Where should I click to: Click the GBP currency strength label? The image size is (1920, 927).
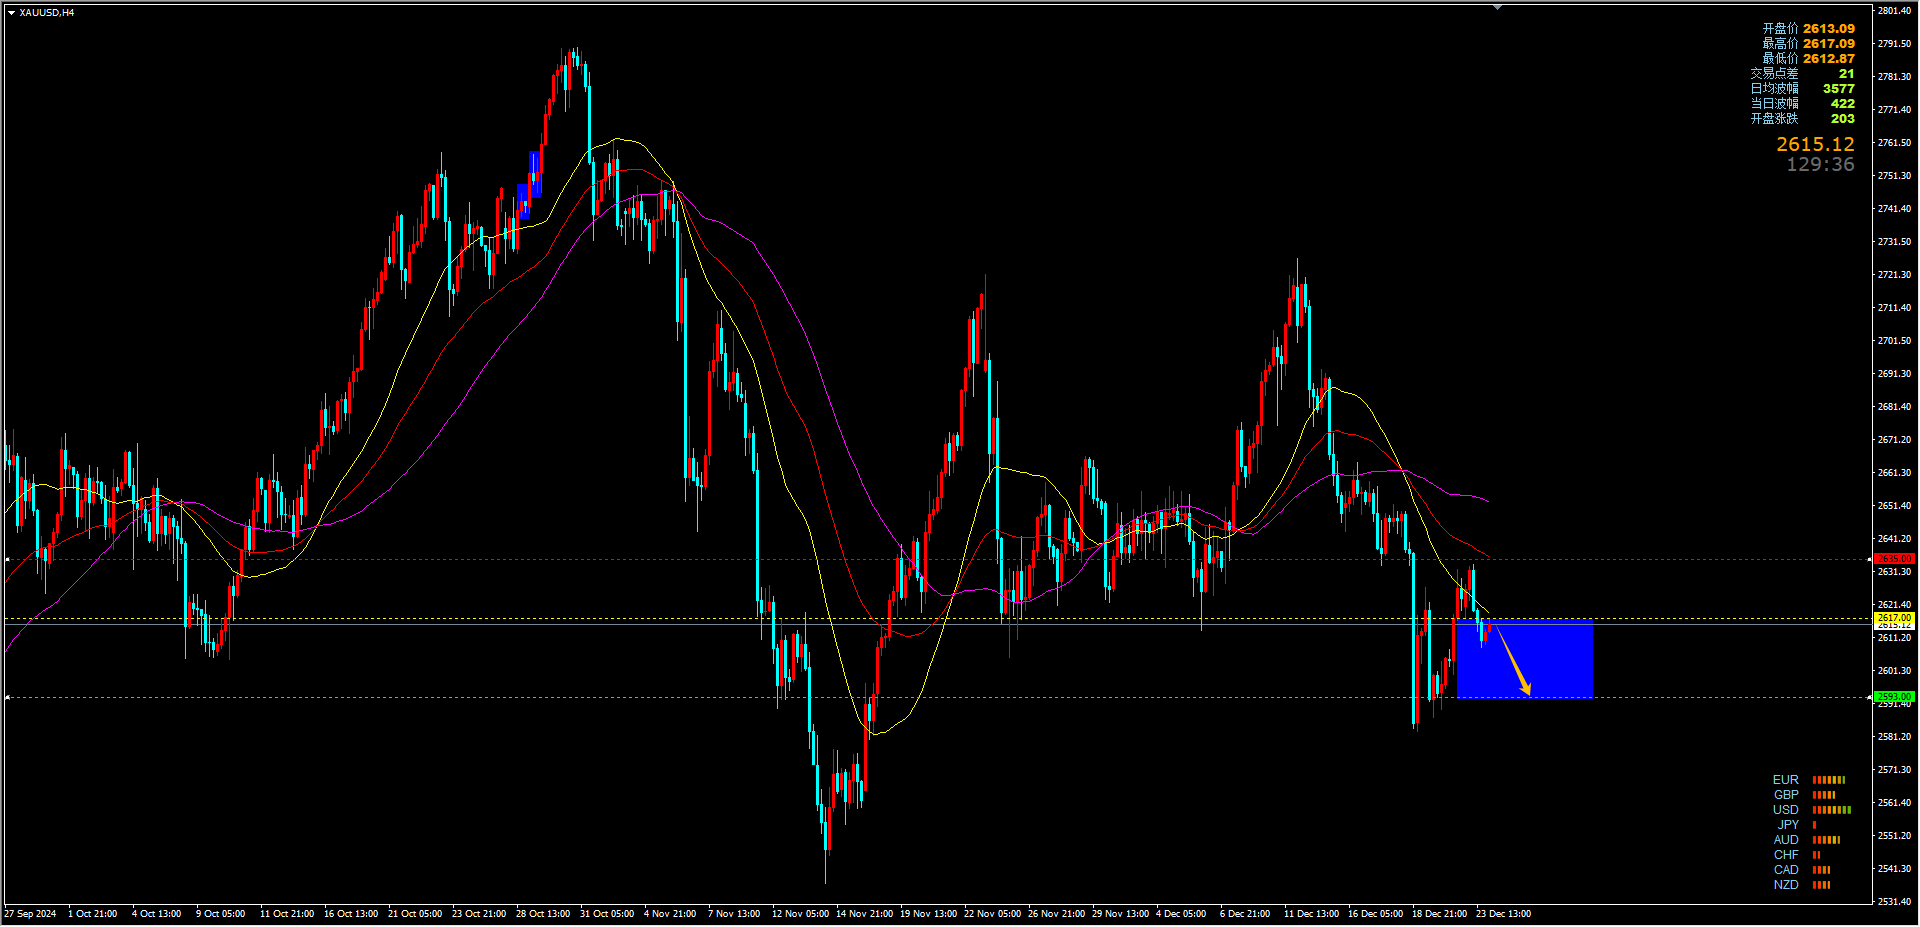click(1786, 795)
